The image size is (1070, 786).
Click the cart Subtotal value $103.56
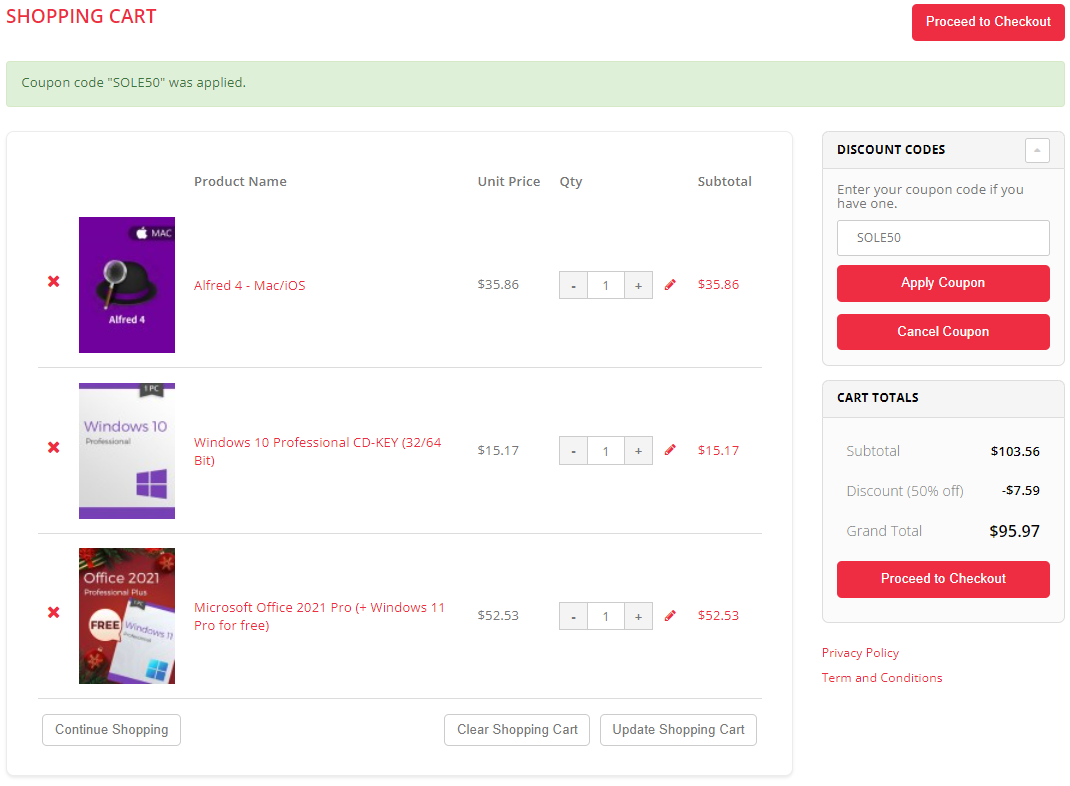[x=1015, y=451]
